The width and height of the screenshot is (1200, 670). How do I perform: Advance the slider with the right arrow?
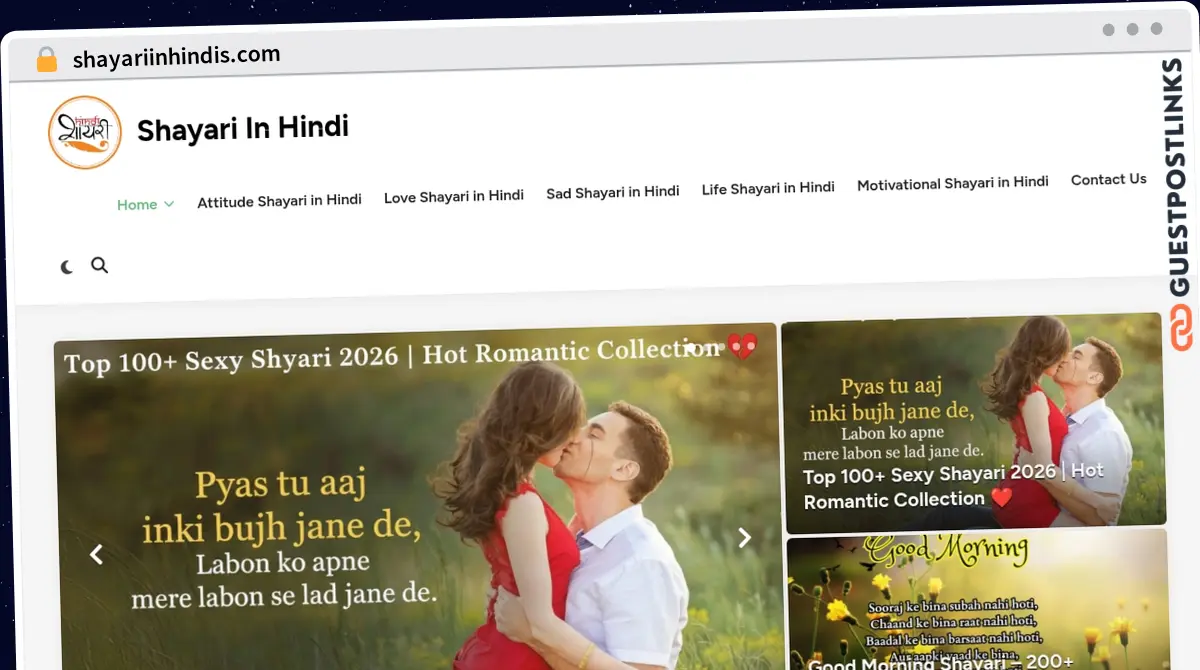[744, 538]
